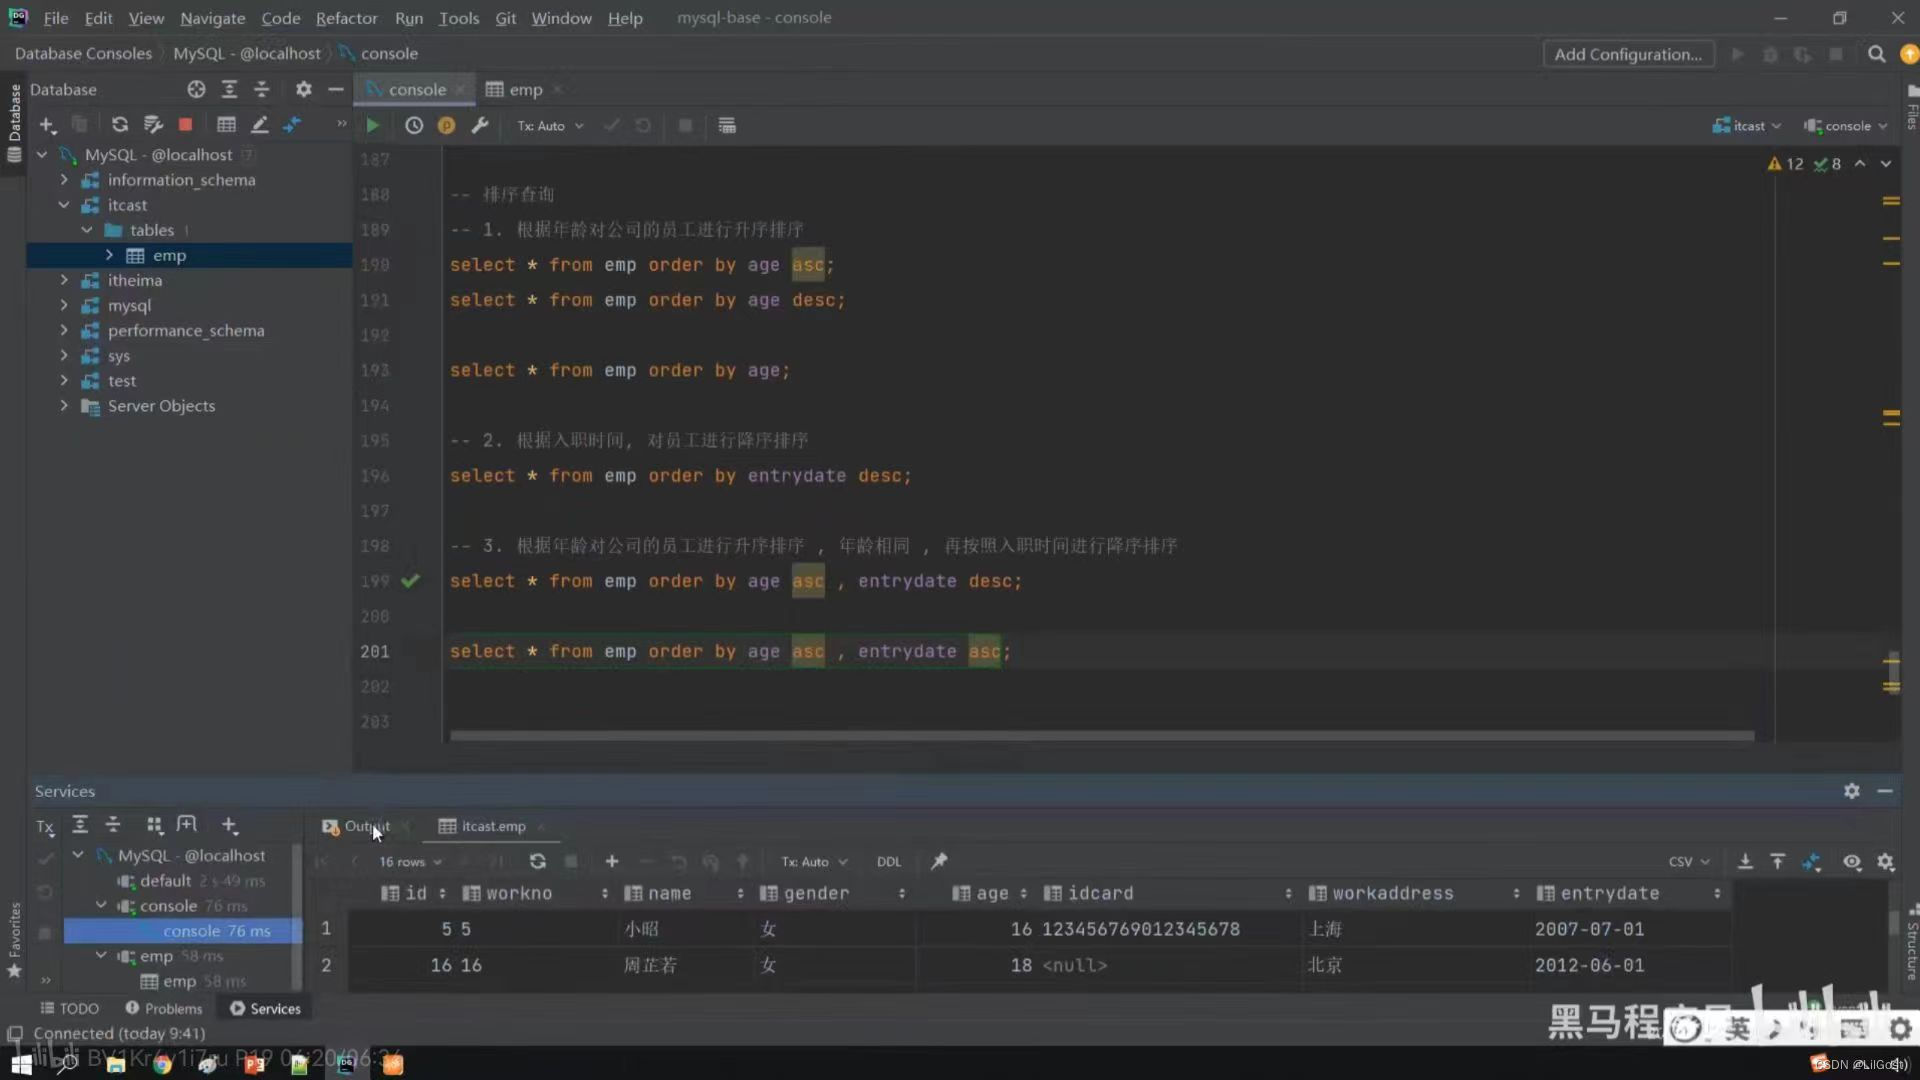Screen dimensions: 1920x1080
Task: Click the editor horizontal scrollbar
Action: pos(1100,736)
